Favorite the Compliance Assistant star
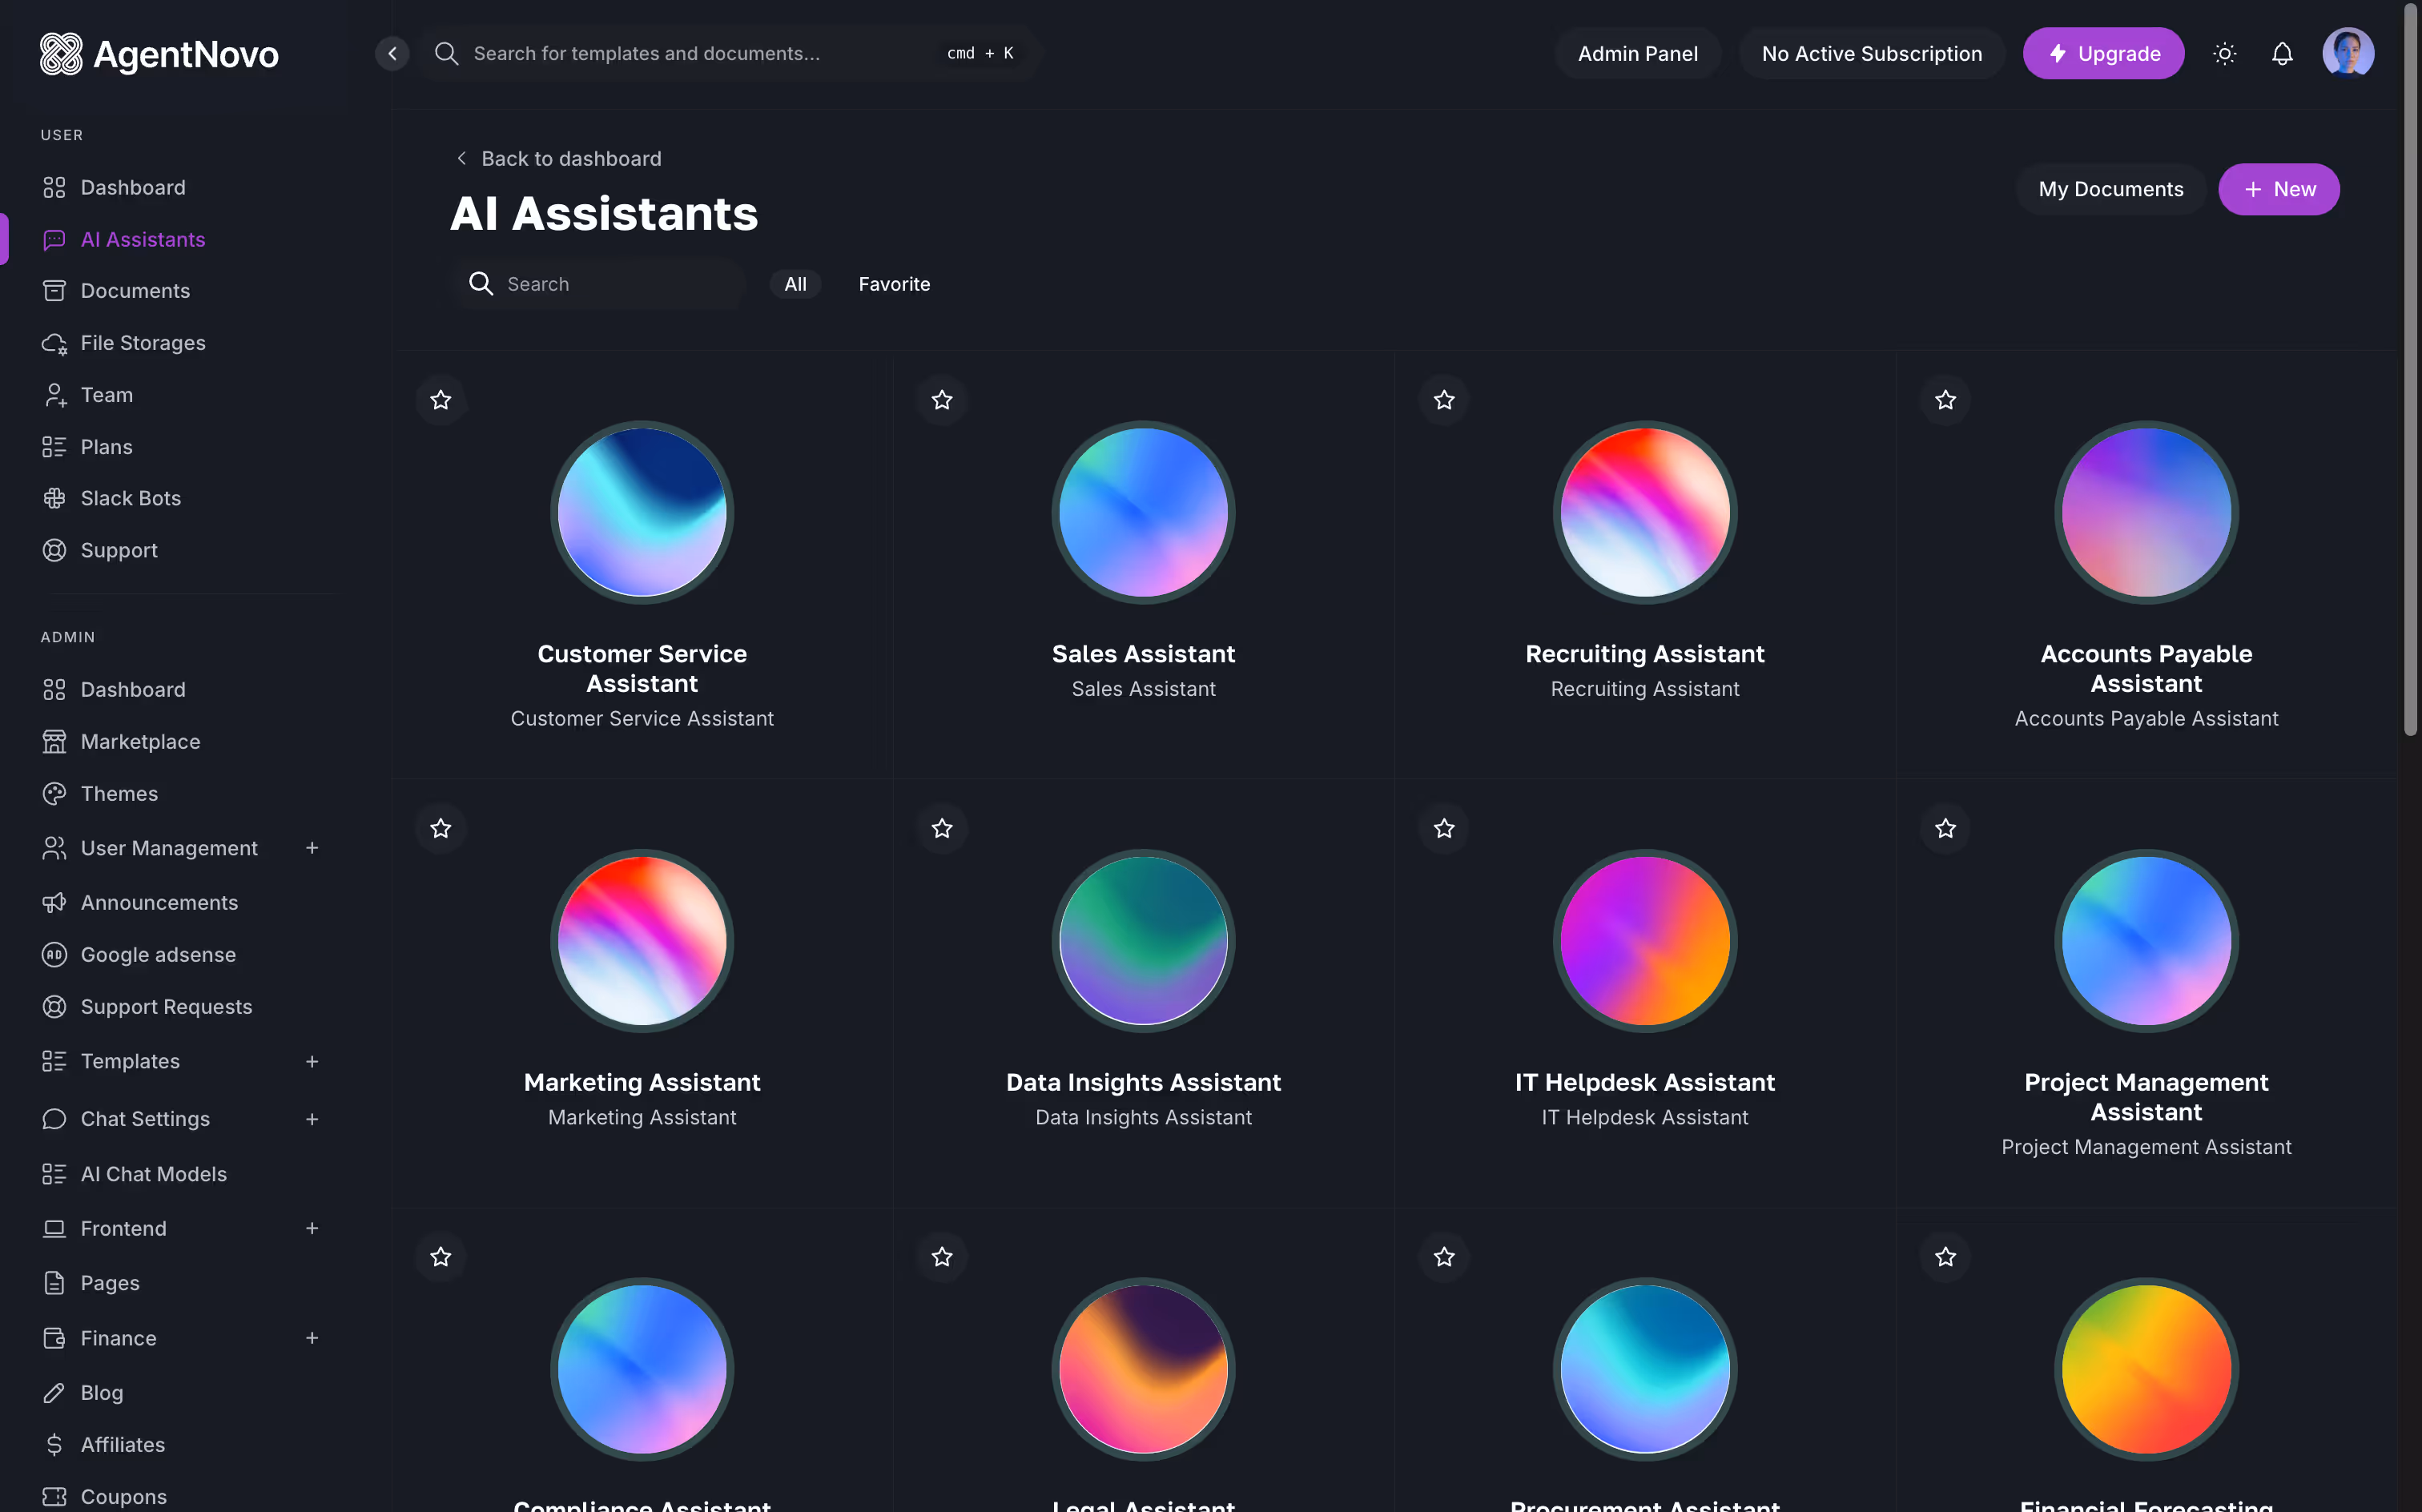Viewport: 2422px width, 1512px height. (x=441, y=1257)
